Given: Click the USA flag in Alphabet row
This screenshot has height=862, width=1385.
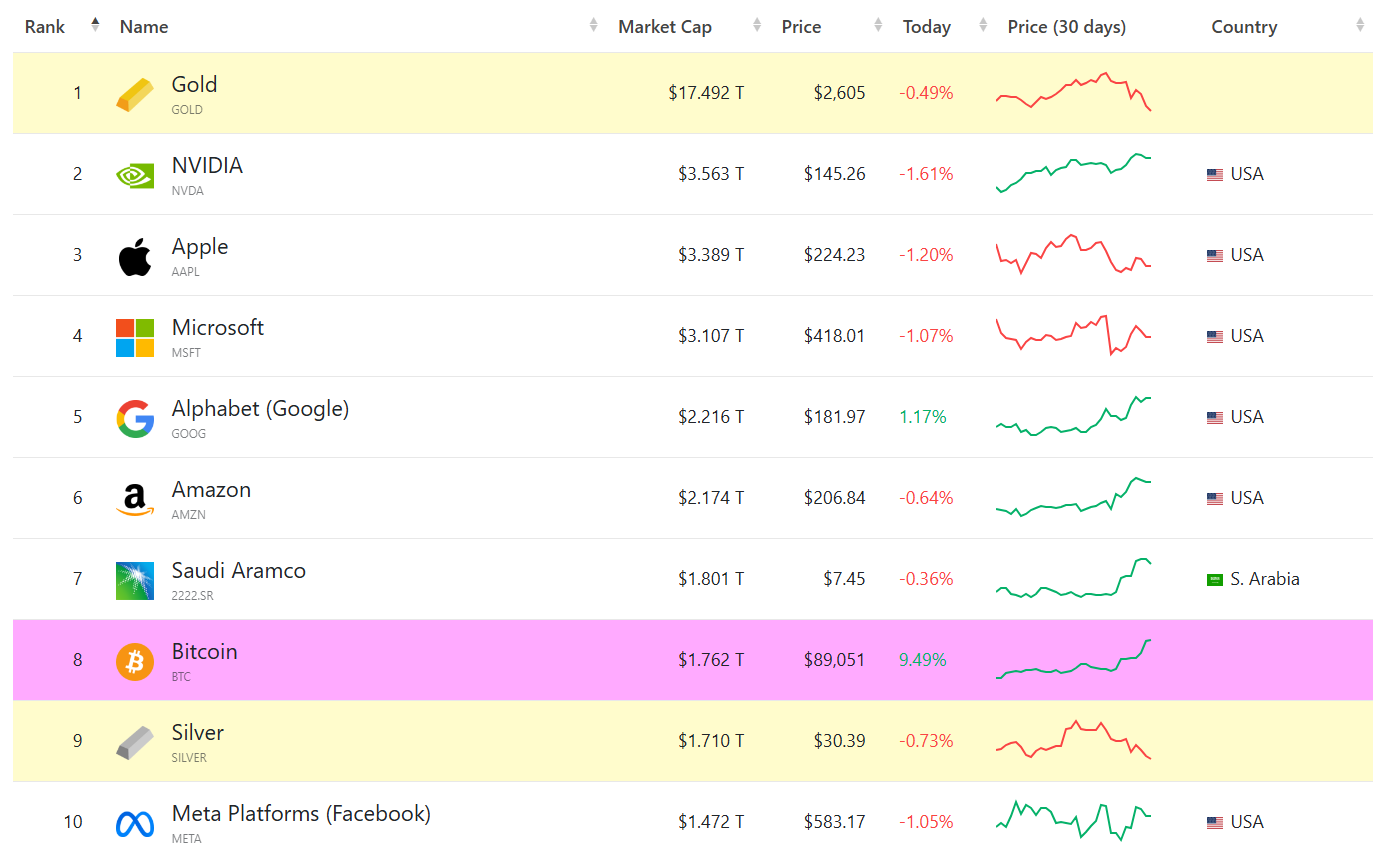Looking at the screenshot, I should point(1215,418).
